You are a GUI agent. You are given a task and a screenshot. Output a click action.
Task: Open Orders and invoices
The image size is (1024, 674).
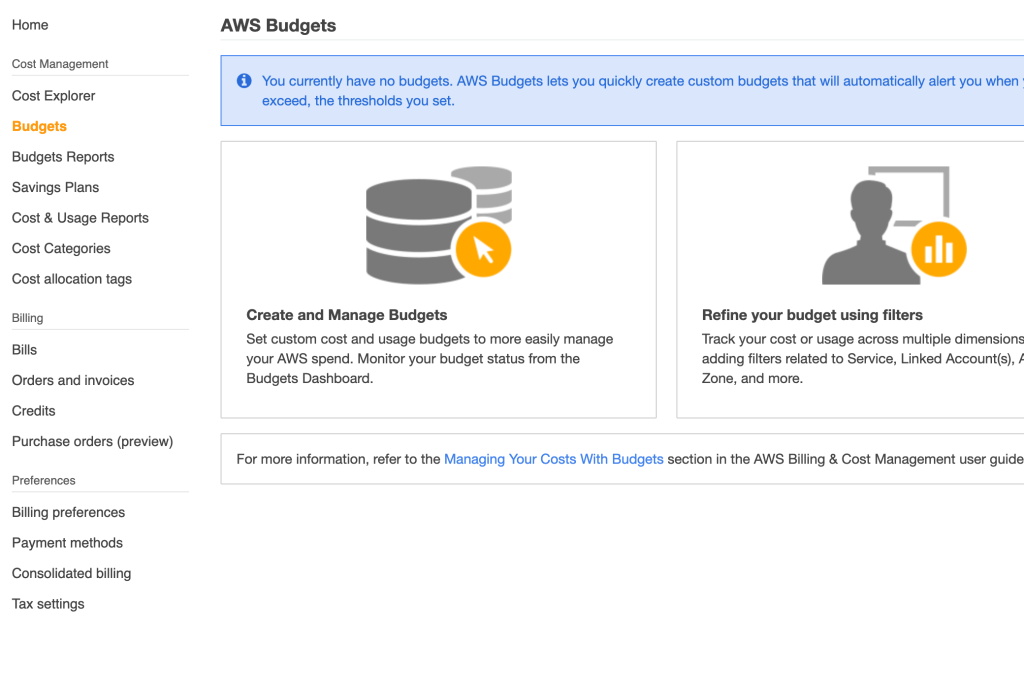coord(73,381)
